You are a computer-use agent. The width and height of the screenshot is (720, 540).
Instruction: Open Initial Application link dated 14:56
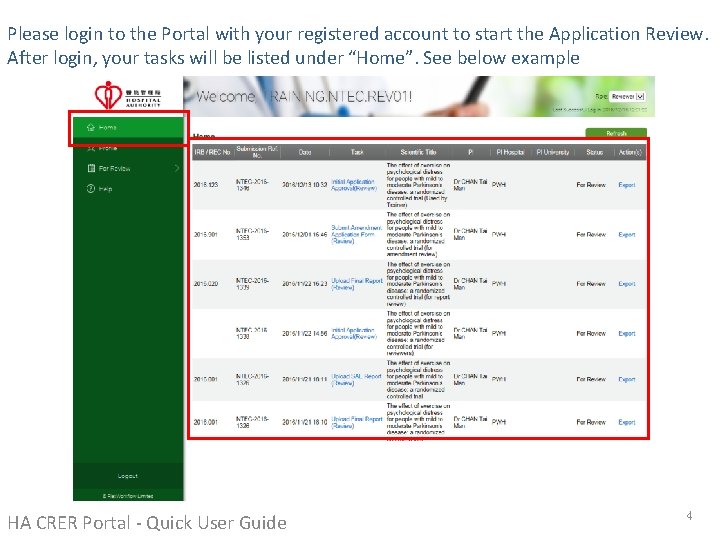pyautogui.click(x=354, y=333)
